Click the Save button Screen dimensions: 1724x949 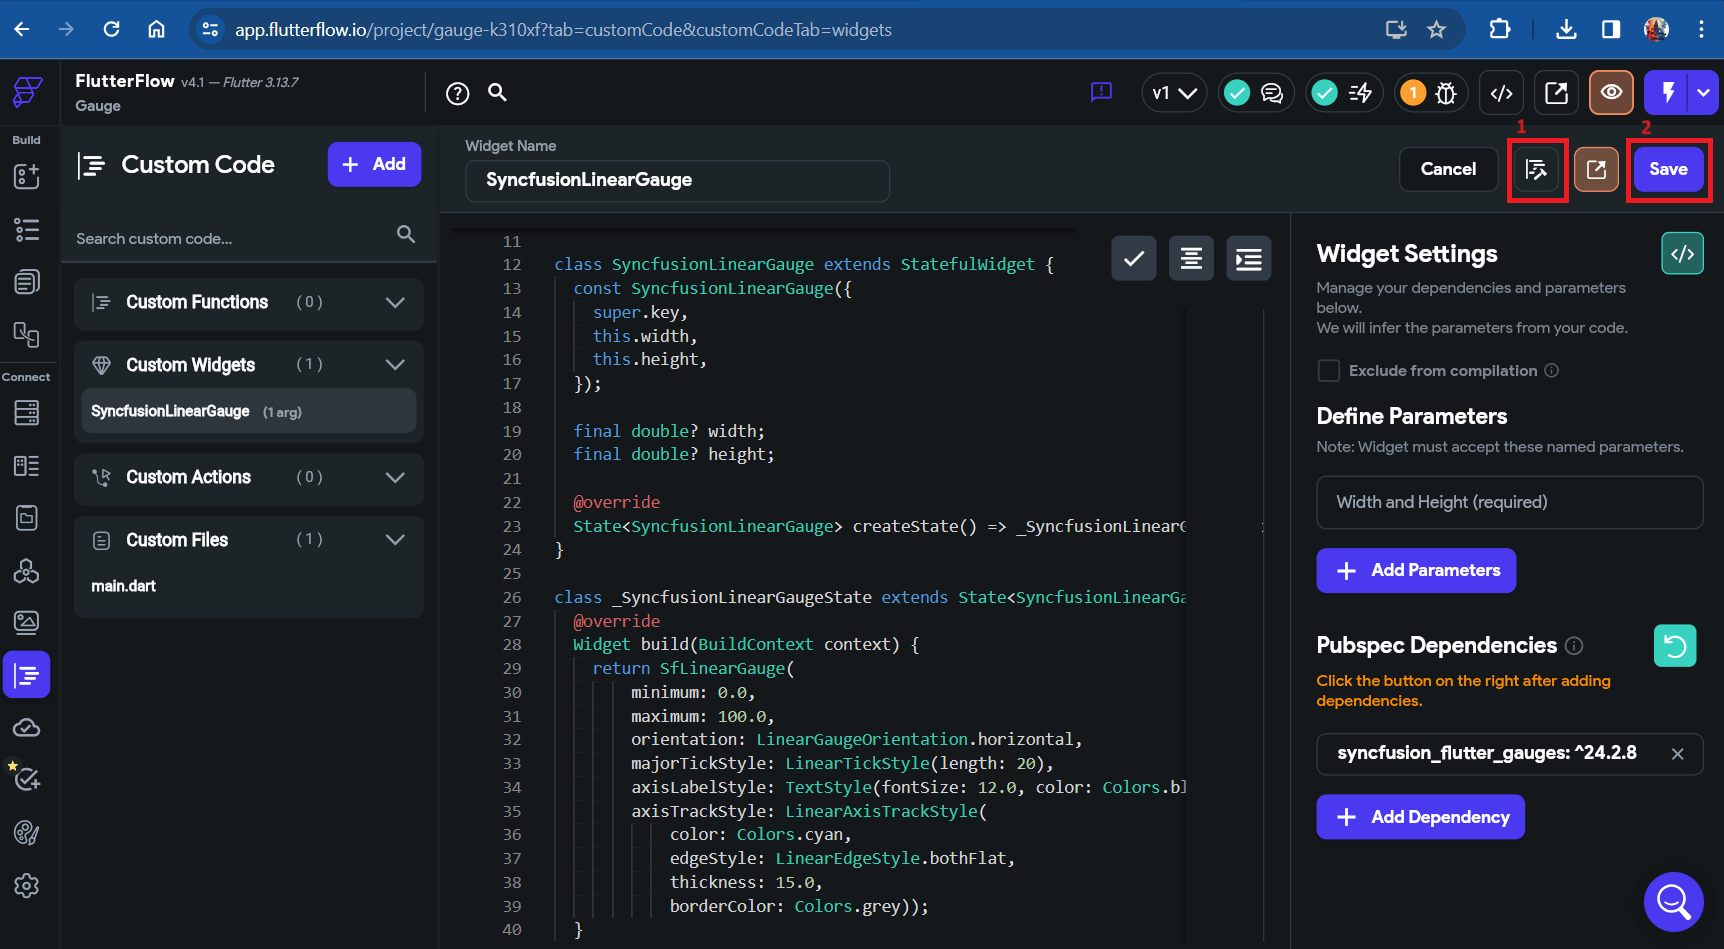(1668, 169)
